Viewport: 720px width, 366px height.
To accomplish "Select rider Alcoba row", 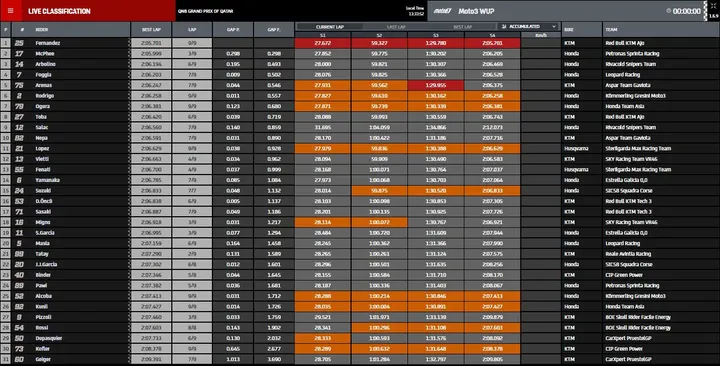I will click(360, 297).
